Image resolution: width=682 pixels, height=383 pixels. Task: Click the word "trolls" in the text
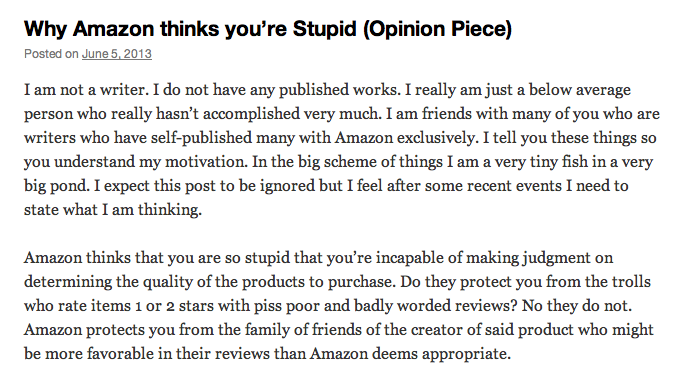coord(631,282)
